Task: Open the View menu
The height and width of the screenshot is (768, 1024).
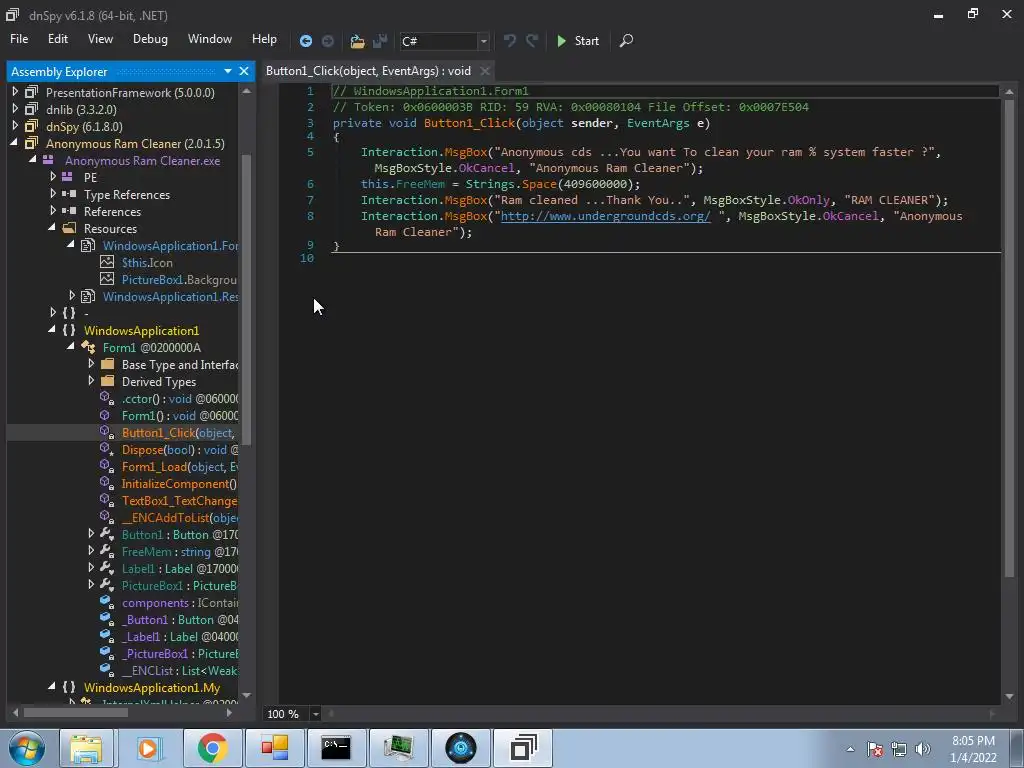Action: click(x=100, y=39)
